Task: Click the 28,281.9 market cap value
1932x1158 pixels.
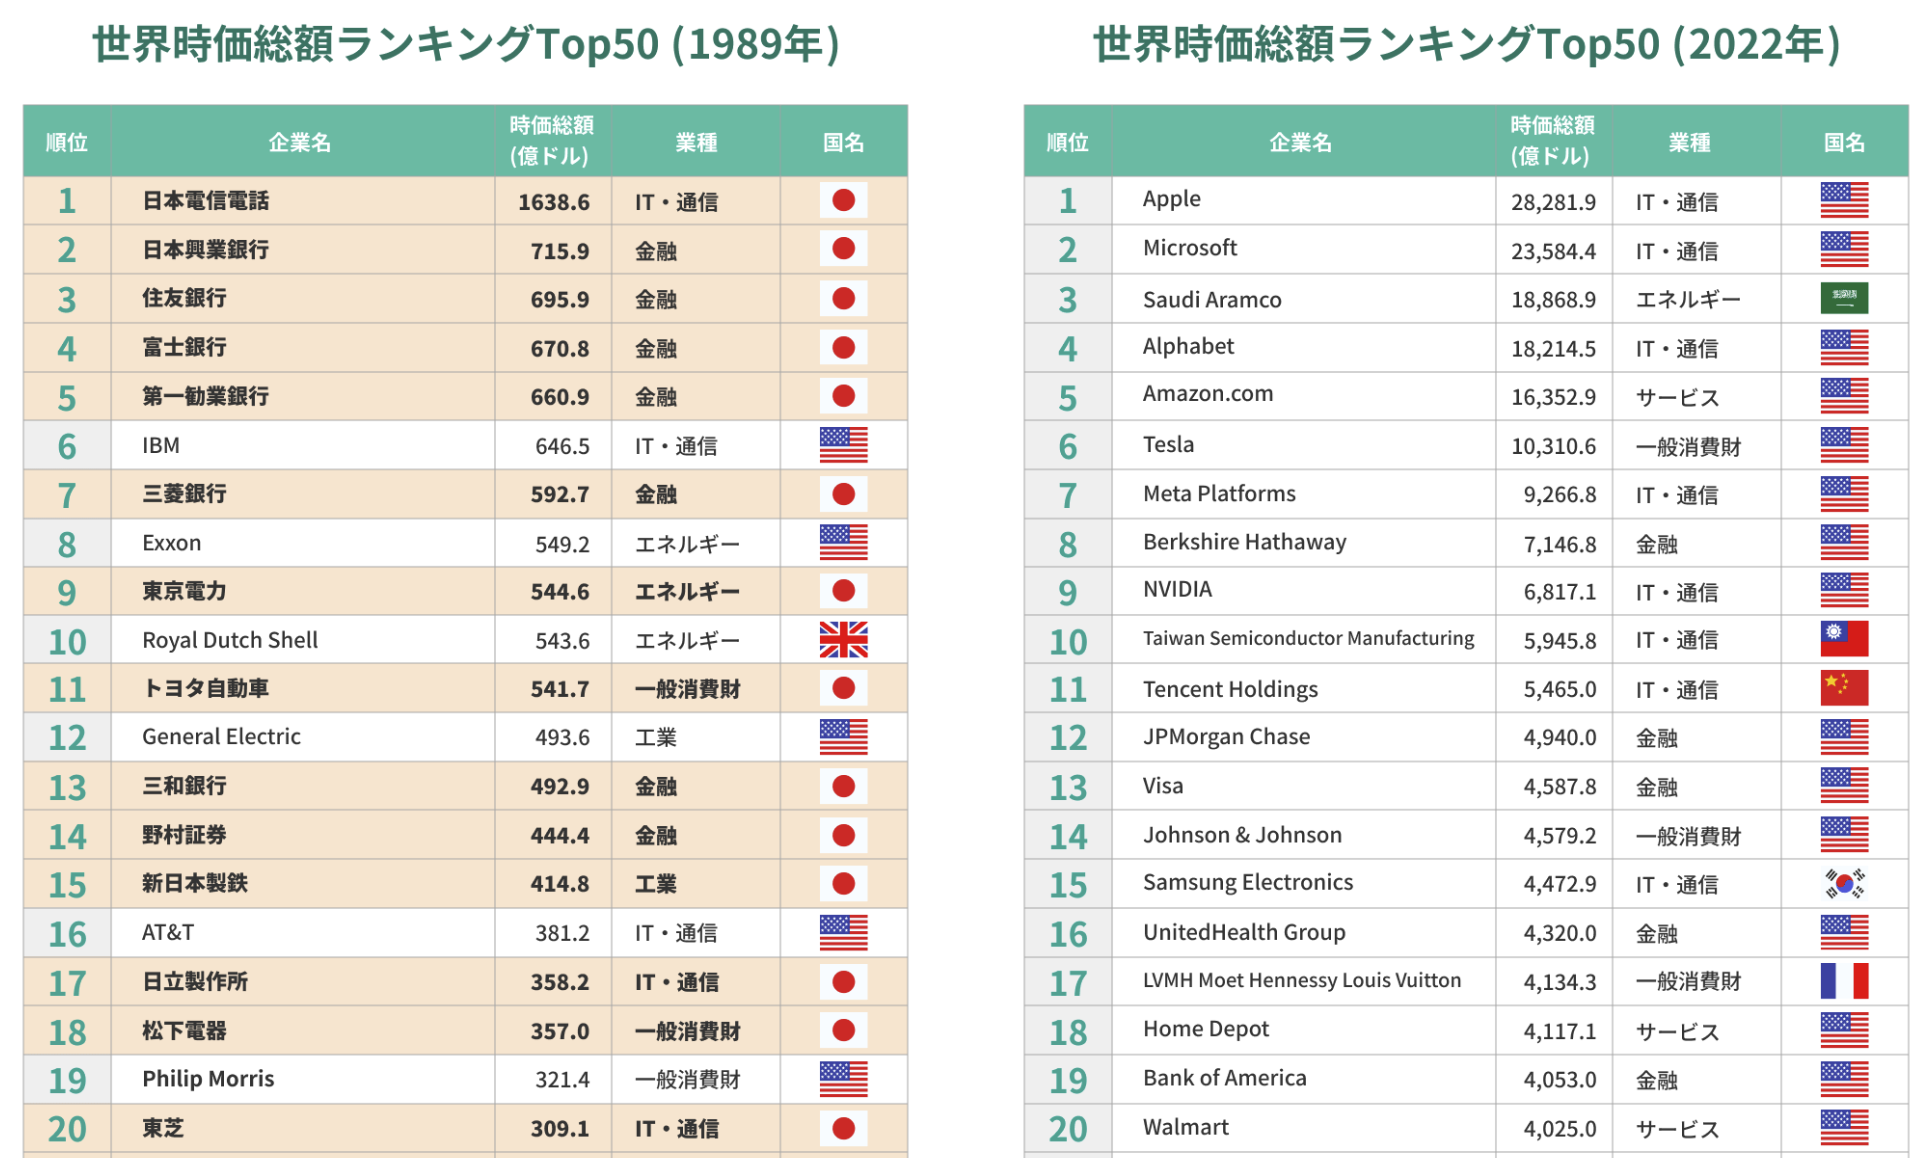Action: click(x=1553, y=202)
